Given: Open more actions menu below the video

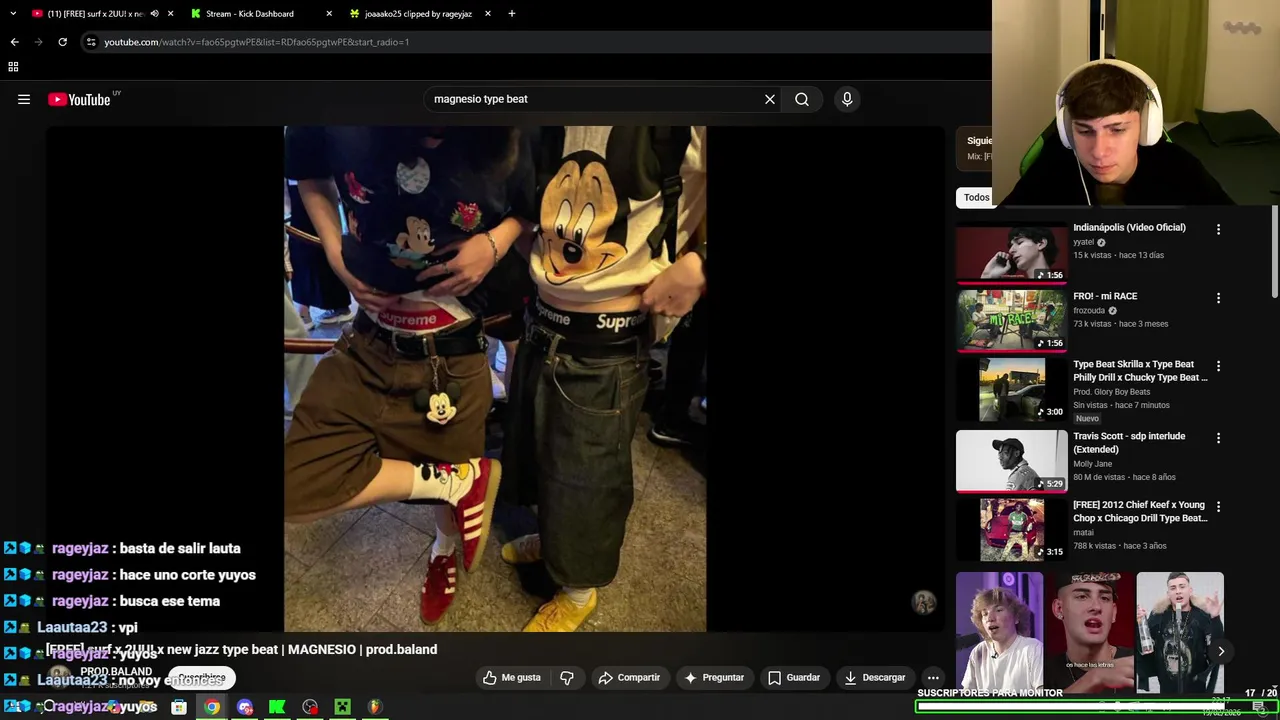Looking at the screenshot, I should tap(933, 678).
